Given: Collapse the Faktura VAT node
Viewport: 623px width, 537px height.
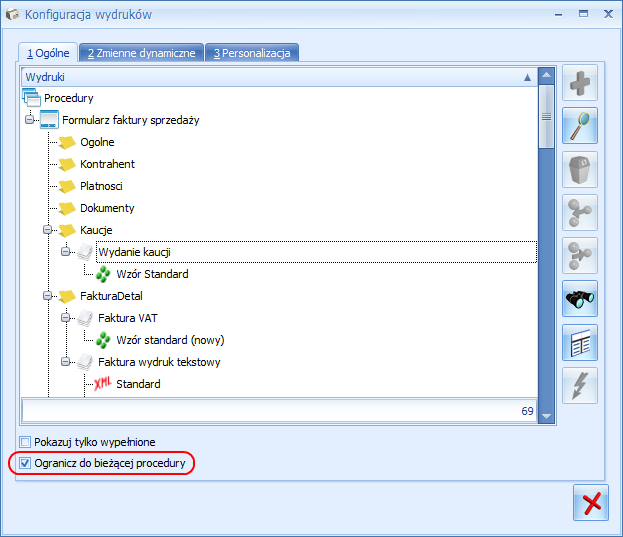Looking at the screenshot, I should coord(66,318).
